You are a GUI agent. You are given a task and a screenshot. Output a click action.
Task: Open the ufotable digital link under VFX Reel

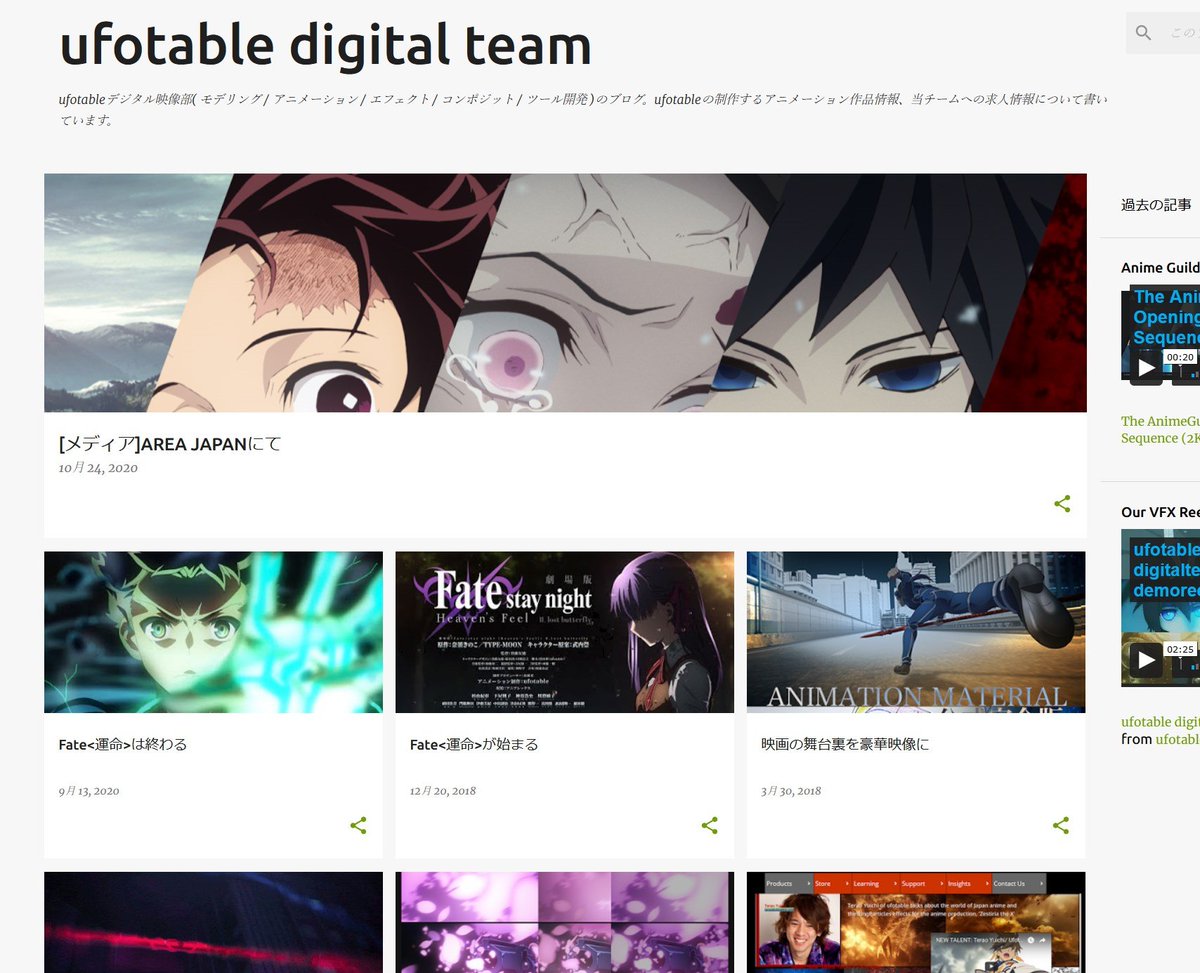(x=1160, y=722)
